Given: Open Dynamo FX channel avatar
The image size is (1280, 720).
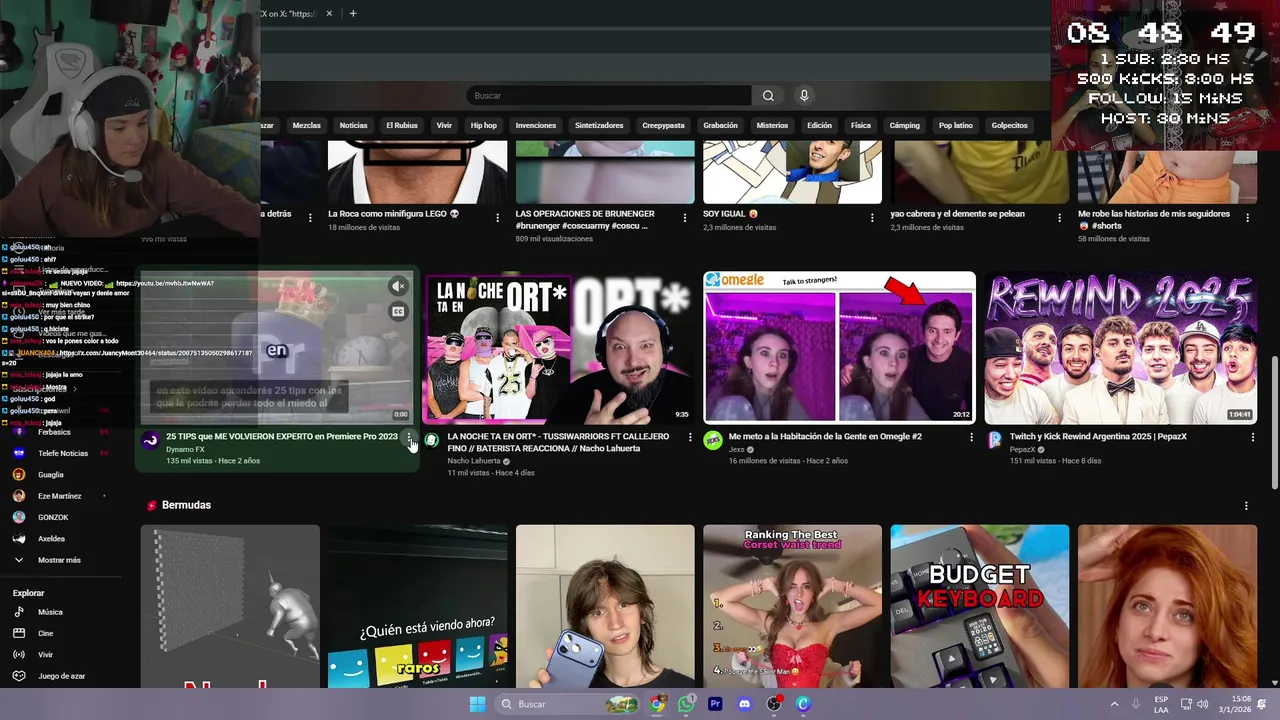Looking at the screenshot, I should (x=150, y=440).
